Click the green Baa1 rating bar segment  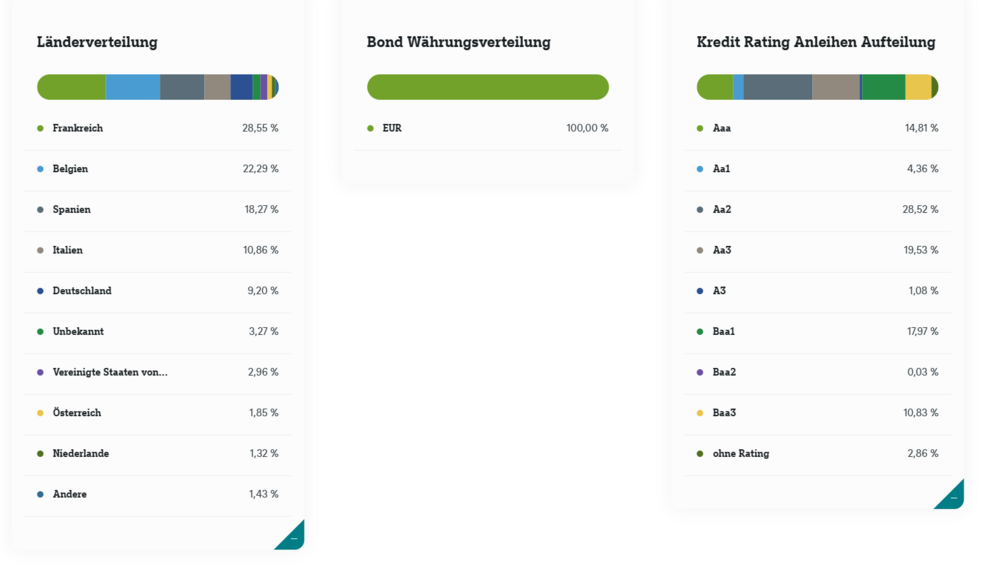[883, 87]
